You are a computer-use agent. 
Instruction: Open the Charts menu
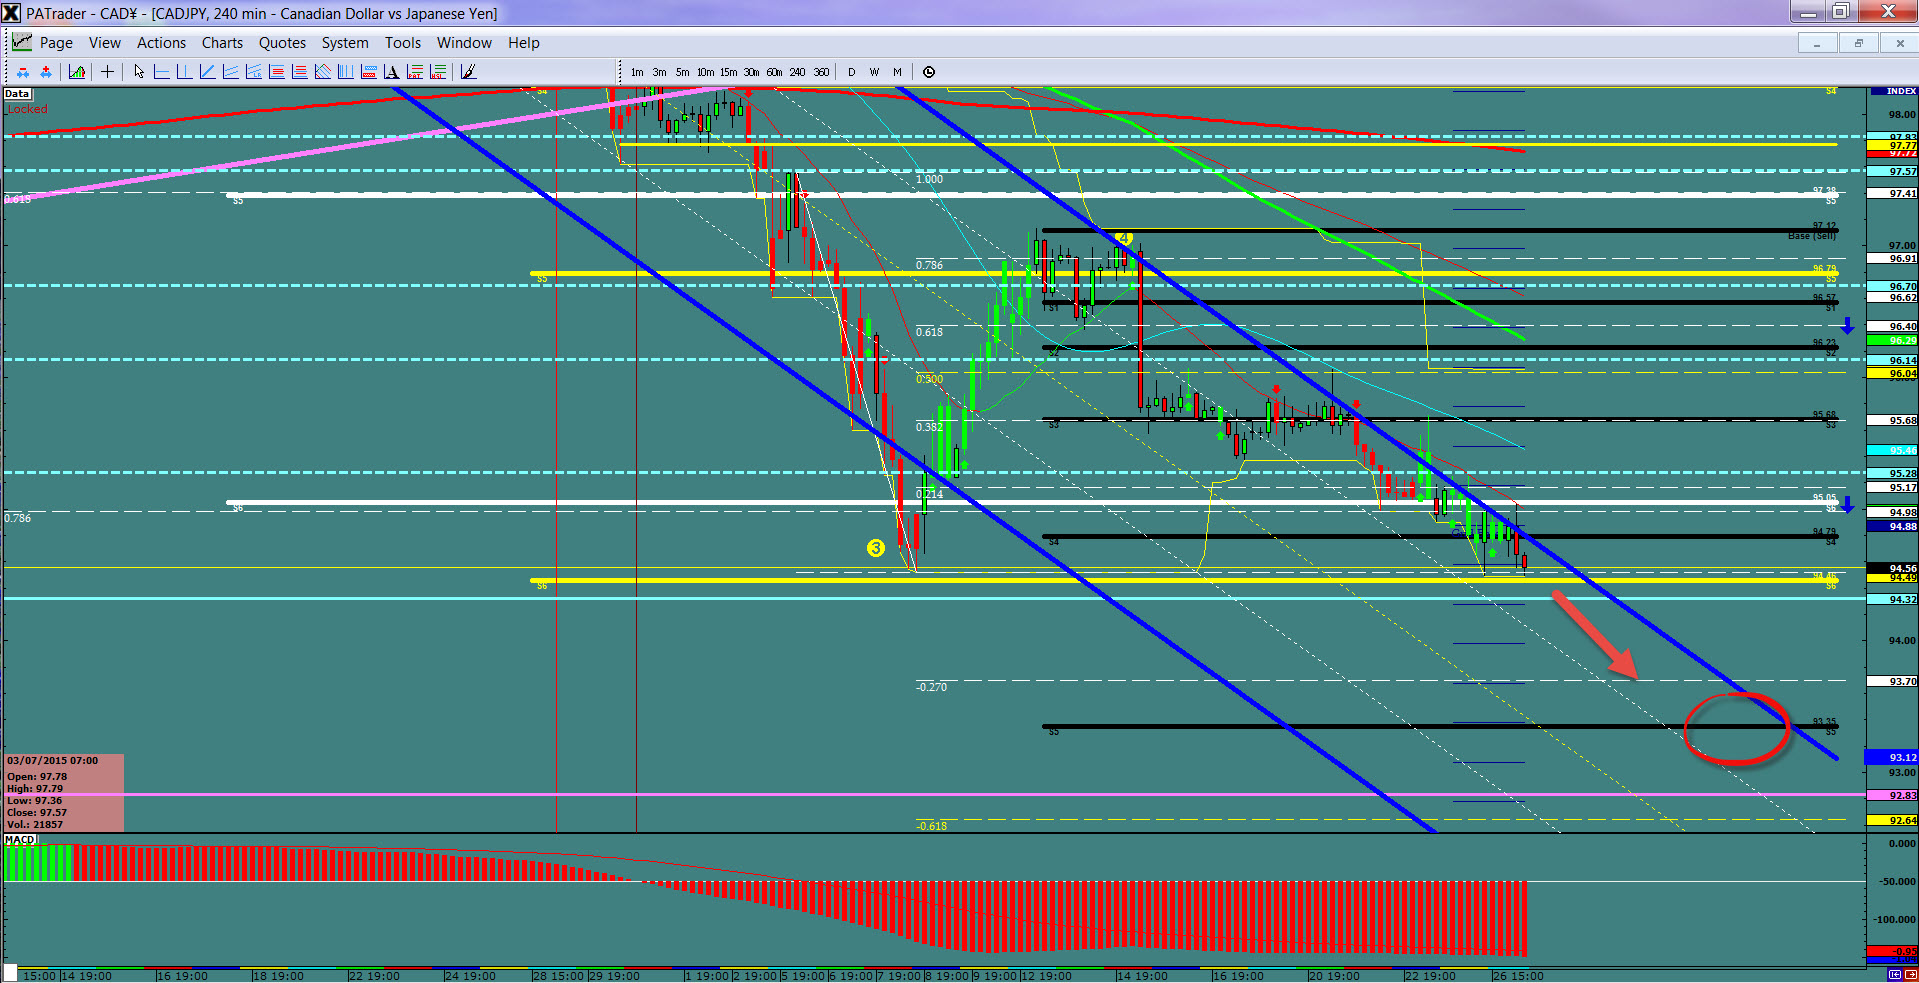(x=222, y=43)
